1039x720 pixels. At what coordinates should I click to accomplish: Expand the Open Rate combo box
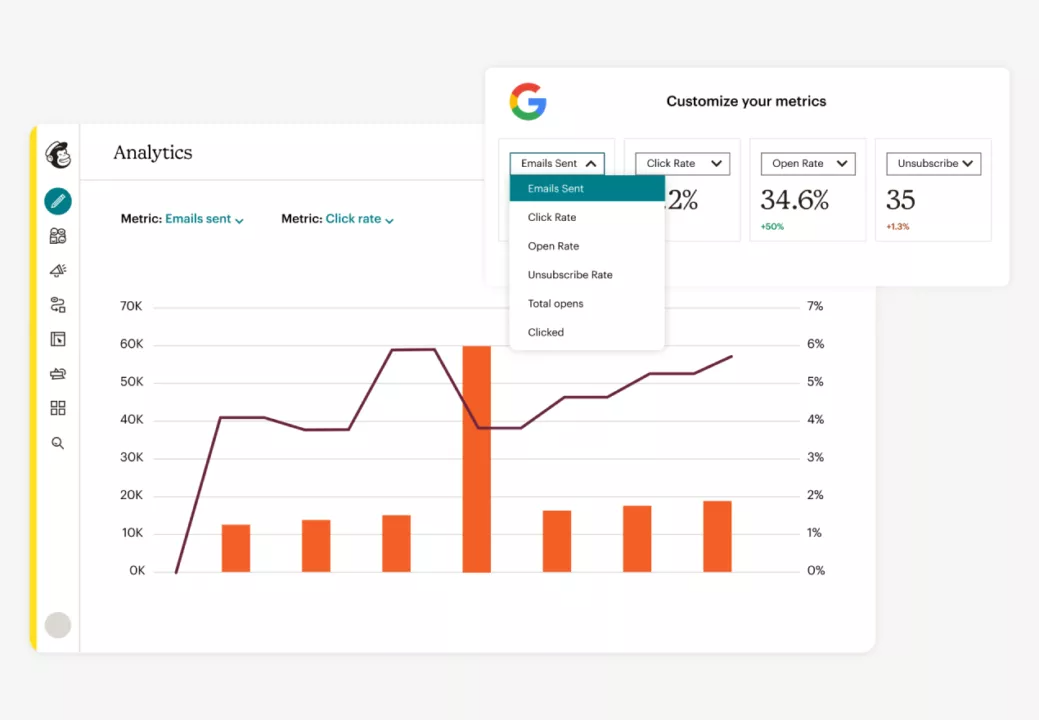[x=808, y=164]
